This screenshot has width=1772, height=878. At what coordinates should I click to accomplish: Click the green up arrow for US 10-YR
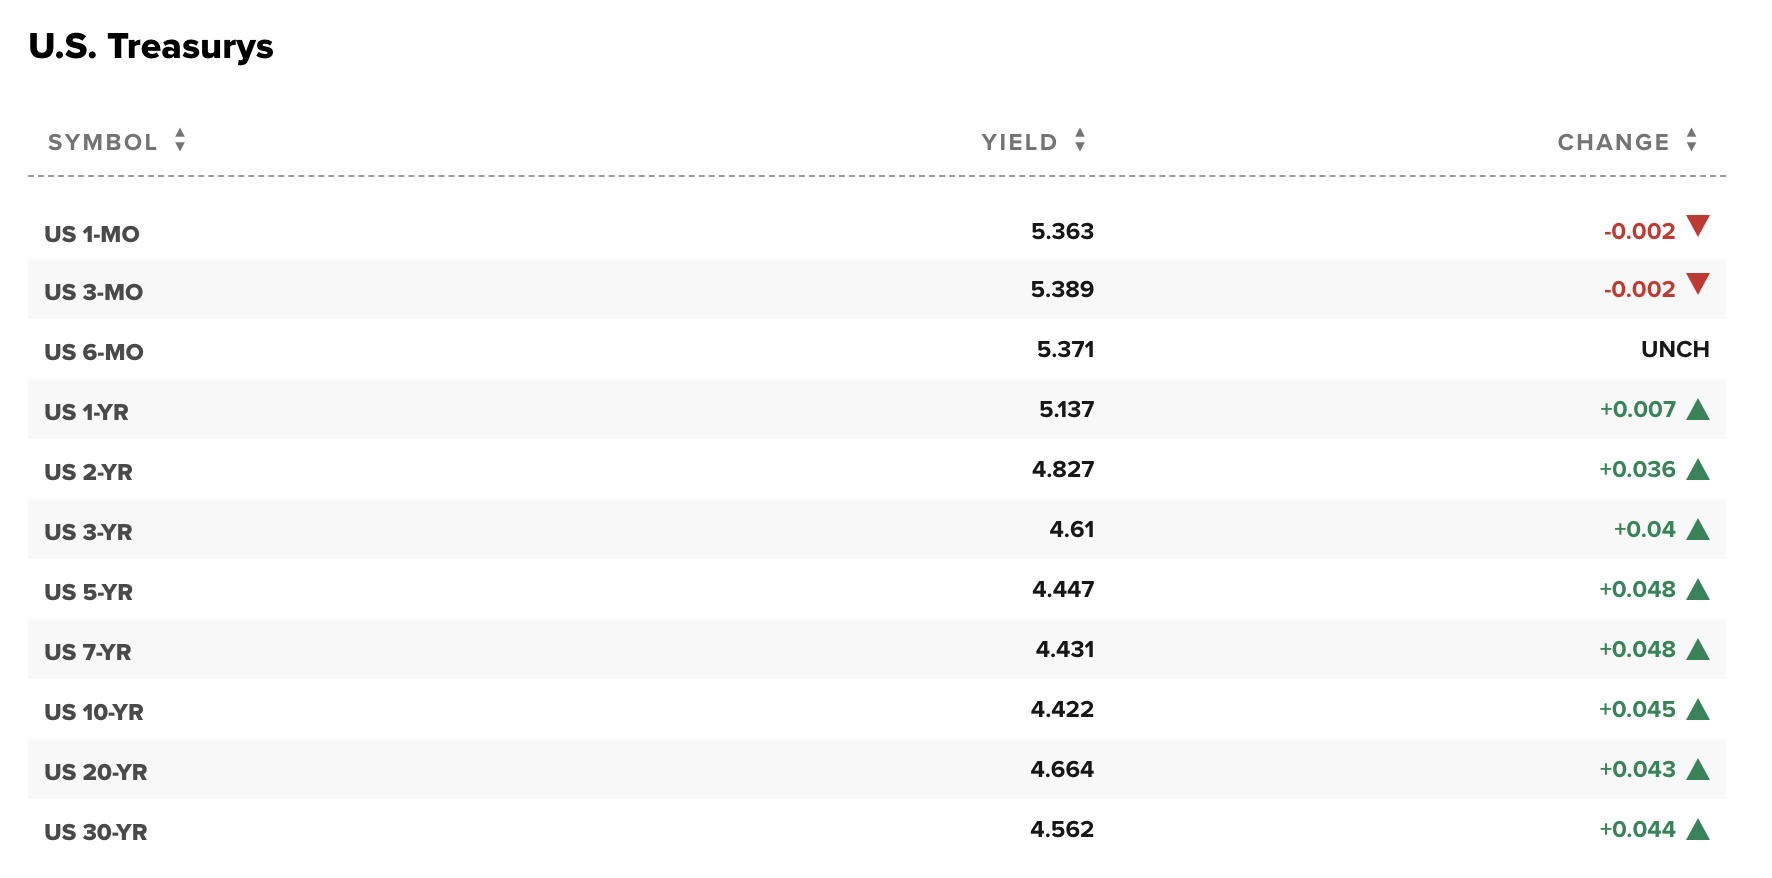[x=1697, y=709]
